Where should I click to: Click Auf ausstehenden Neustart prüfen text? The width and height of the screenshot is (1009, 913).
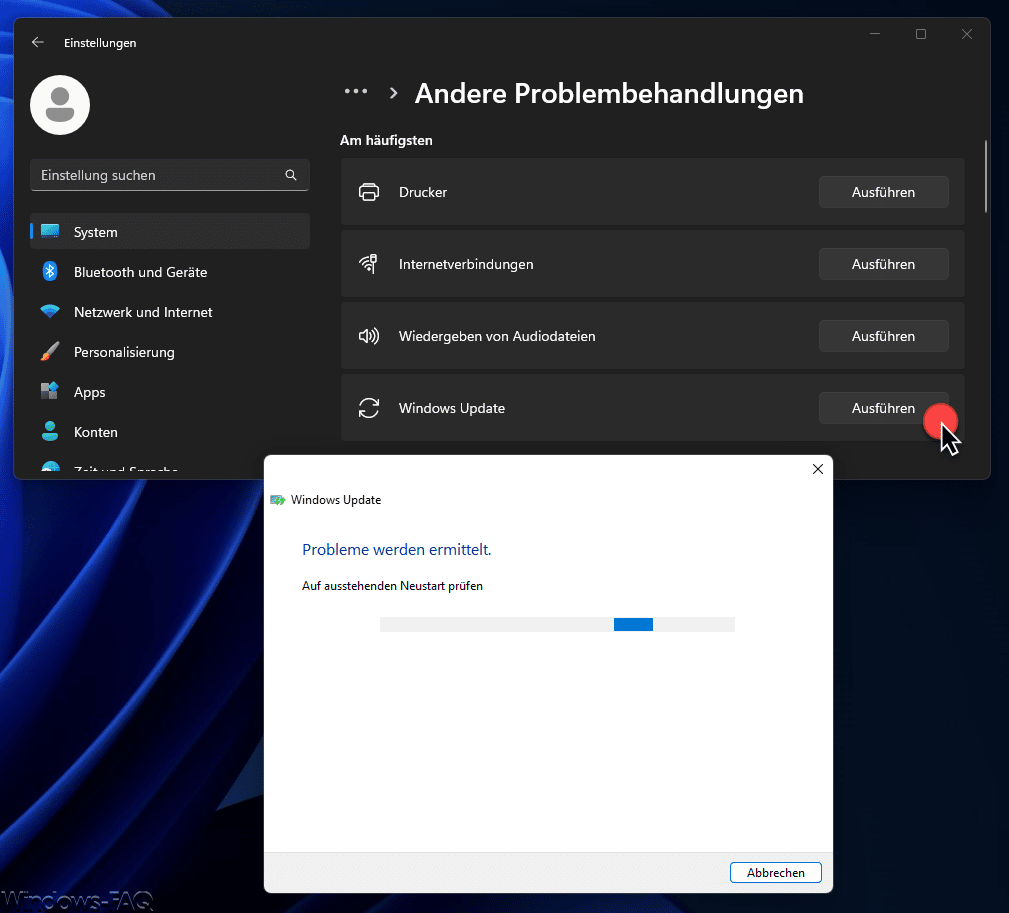[392, 586]
